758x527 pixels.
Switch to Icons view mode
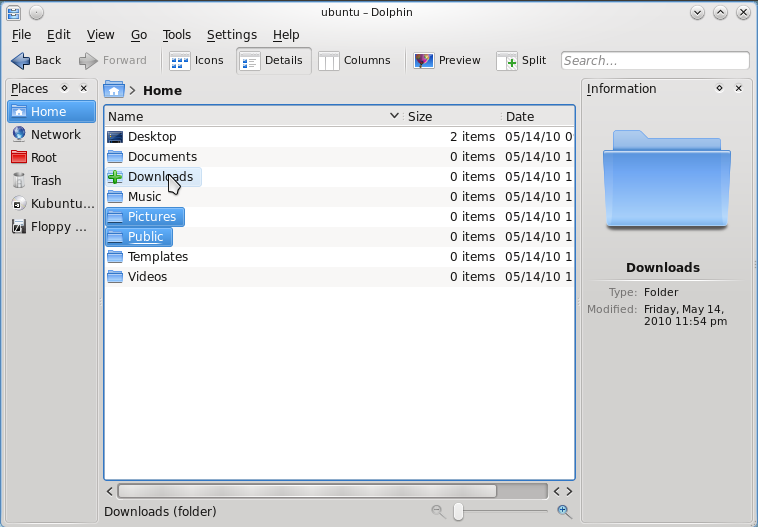coord(197,61)
